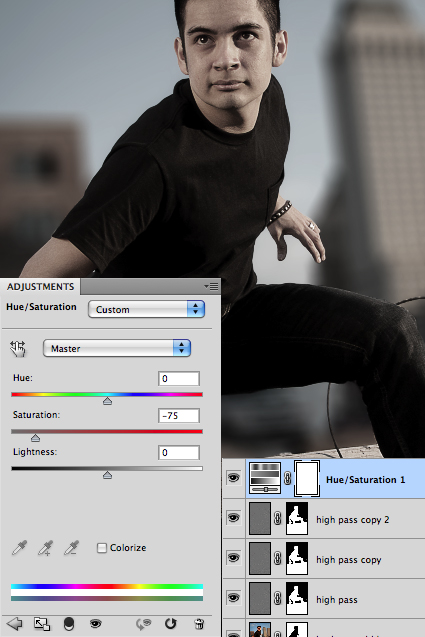
Task: Choose the subtract from sample eyedropper
Action: point(72,548)
